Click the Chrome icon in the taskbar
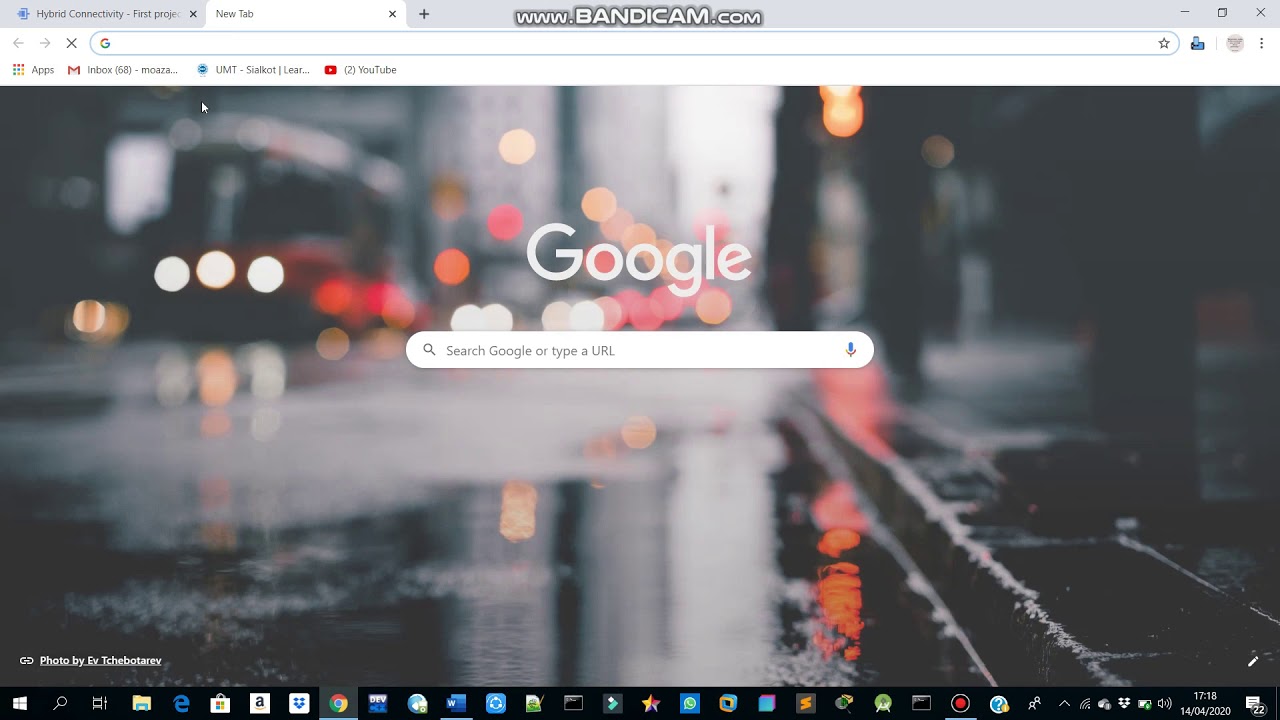The width and height of the screenshot is (1280, 720). click(x=338, y=703)
